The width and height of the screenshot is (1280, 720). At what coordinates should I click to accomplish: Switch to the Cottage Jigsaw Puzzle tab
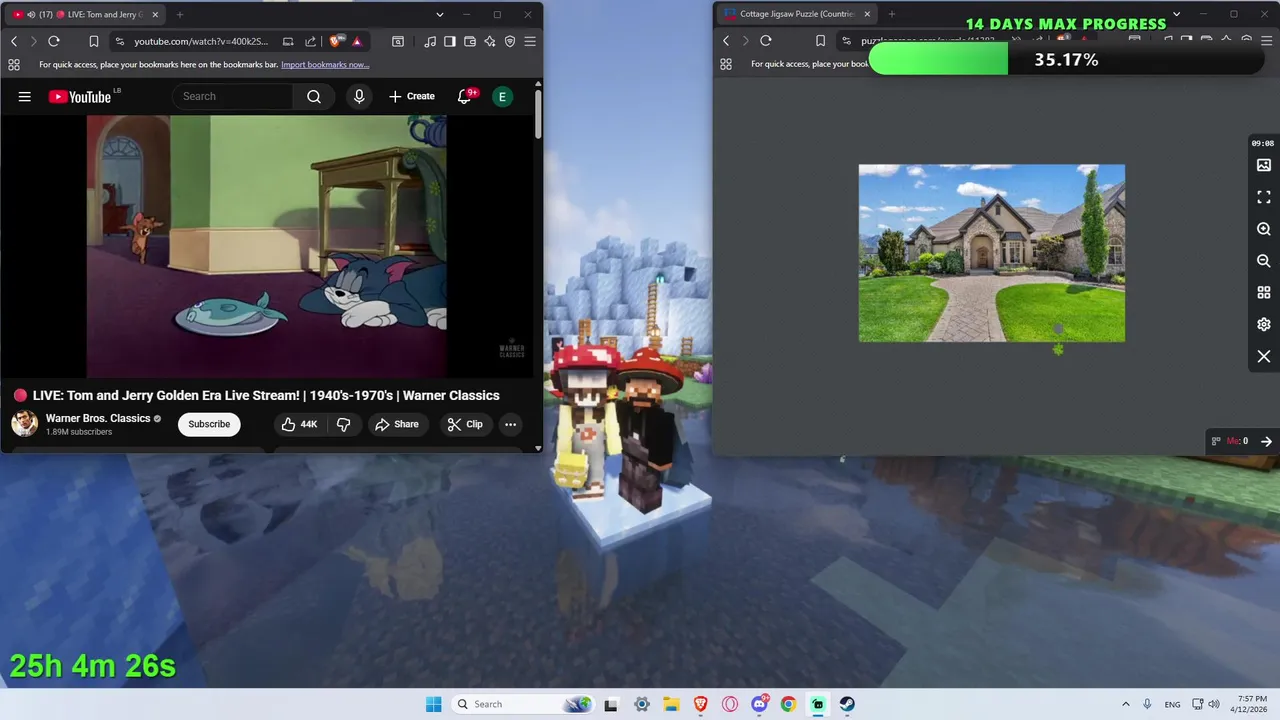tap(797, 15)
